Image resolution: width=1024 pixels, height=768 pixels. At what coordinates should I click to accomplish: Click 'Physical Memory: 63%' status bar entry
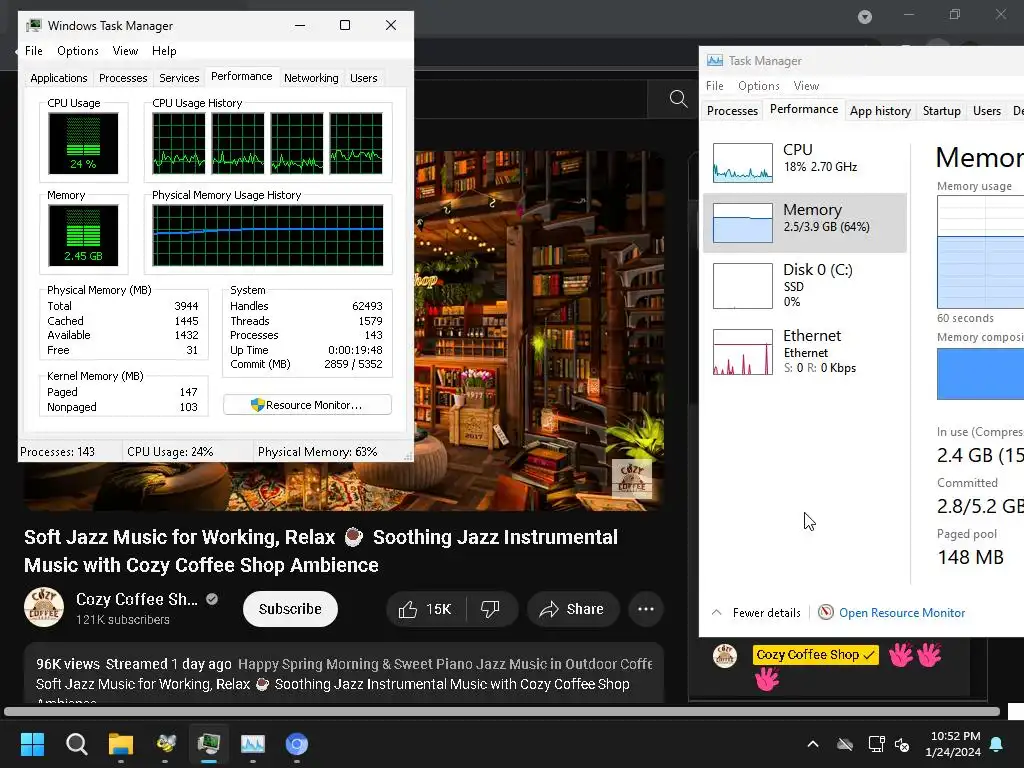(x=317, y=452)
